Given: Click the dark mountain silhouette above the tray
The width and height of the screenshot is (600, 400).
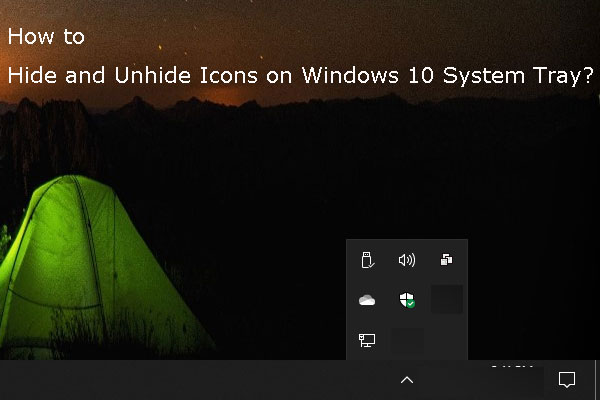Looking at the screenshot, I should pyautogui.click(x=420, y=180).
